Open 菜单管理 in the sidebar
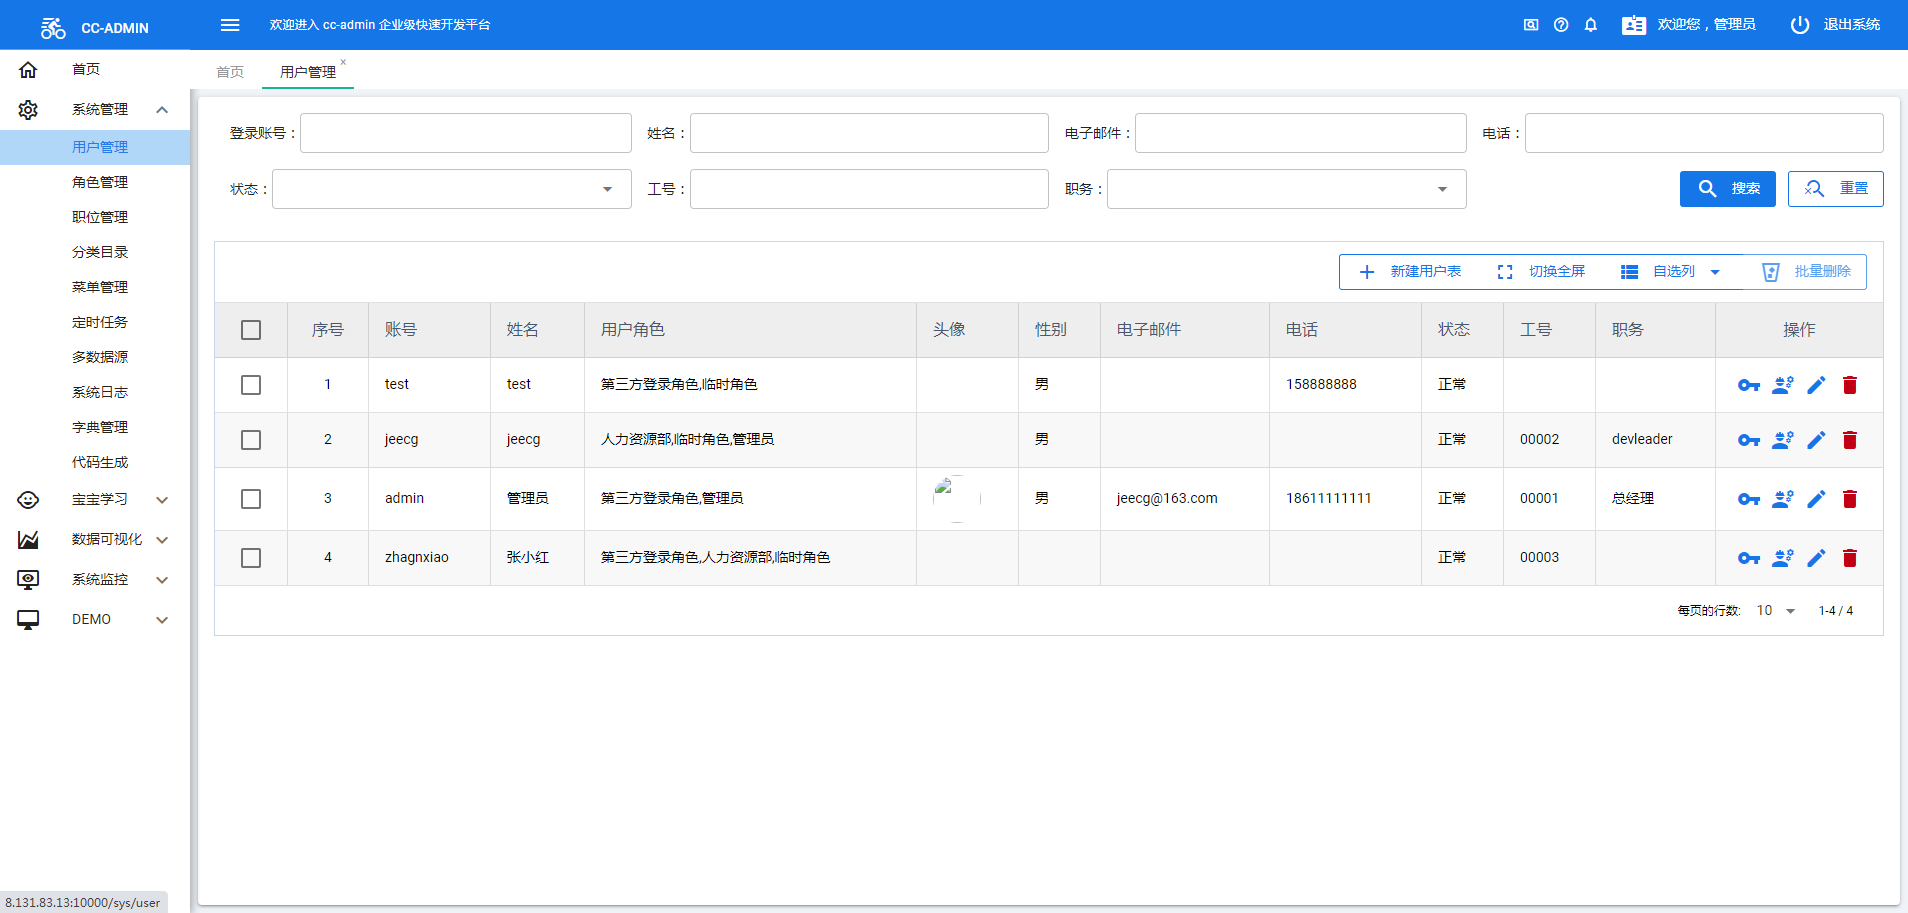 point(100,287)
